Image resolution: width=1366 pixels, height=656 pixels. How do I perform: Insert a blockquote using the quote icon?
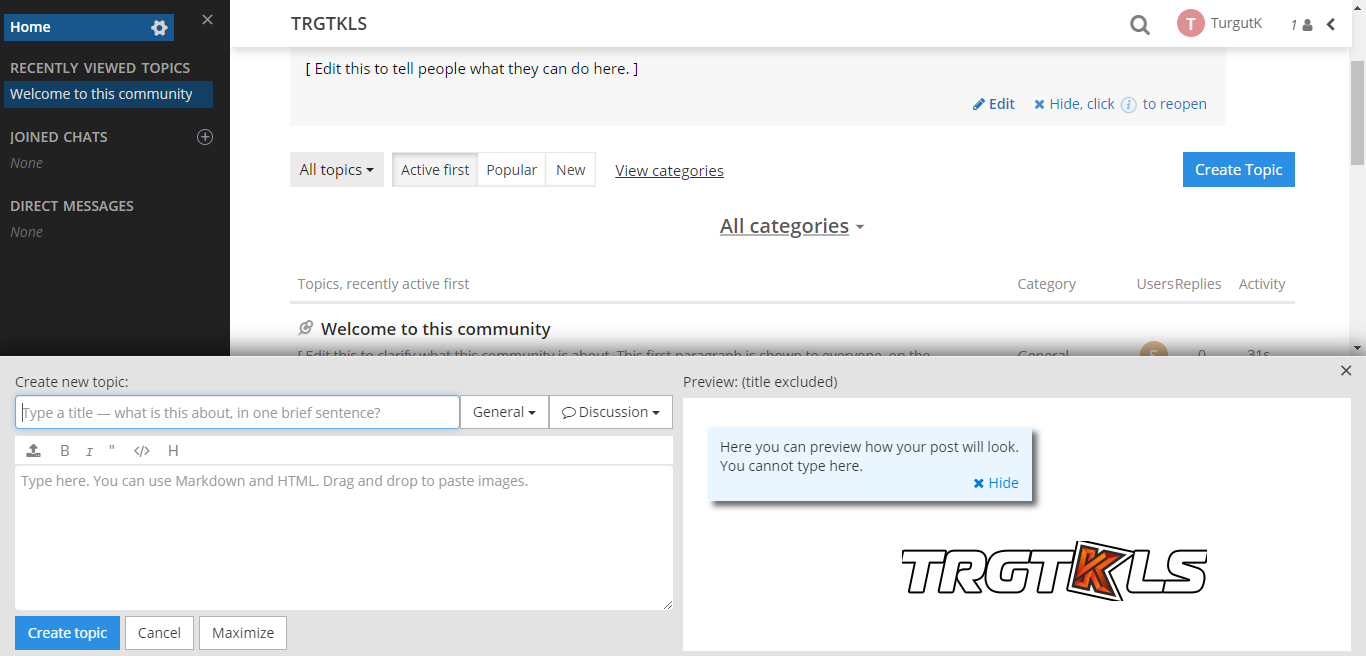tap(112, 451)
